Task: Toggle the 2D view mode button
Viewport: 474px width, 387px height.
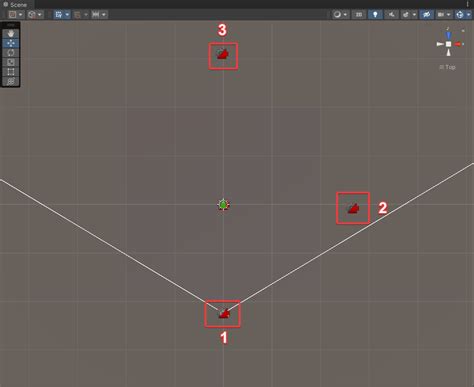Action: [359, 14]
